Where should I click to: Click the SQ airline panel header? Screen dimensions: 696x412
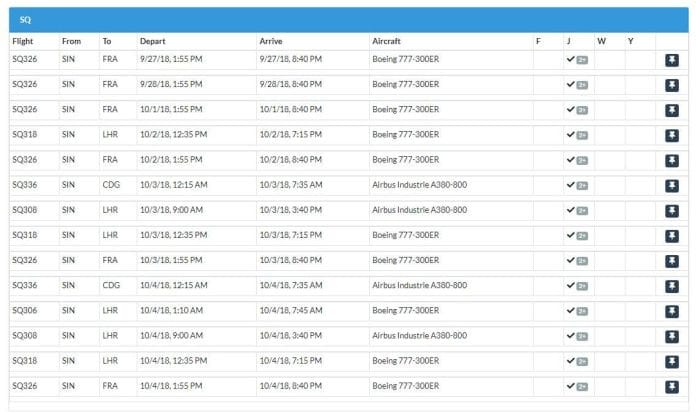tap(347, 19)
